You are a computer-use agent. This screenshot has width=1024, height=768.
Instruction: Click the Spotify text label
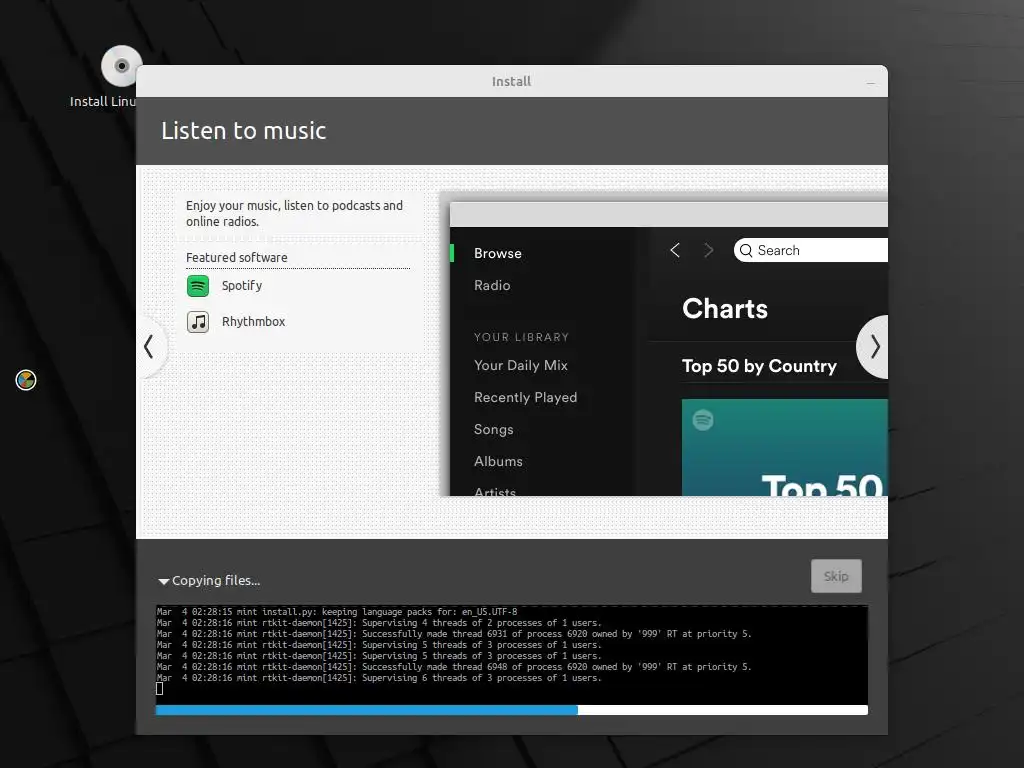pos(242,286)
